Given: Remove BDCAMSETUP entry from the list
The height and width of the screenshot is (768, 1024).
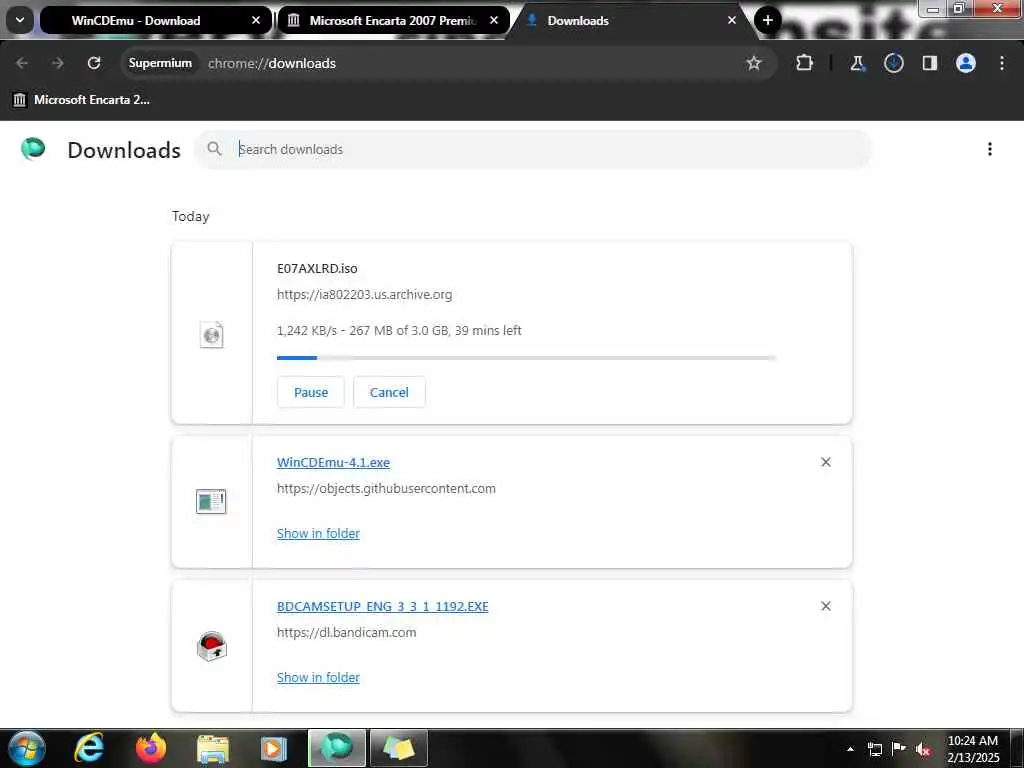Looking at the screenshot, I should coord(825,606).
